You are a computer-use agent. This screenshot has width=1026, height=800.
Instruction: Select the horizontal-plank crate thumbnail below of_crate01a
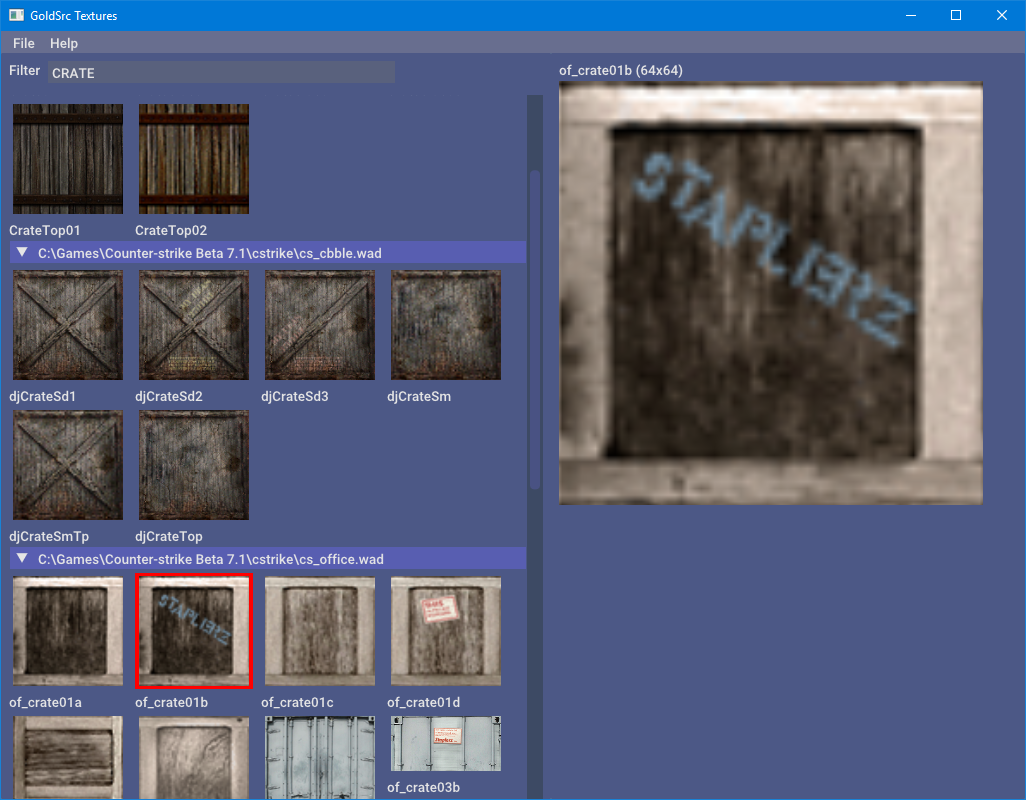68,757
